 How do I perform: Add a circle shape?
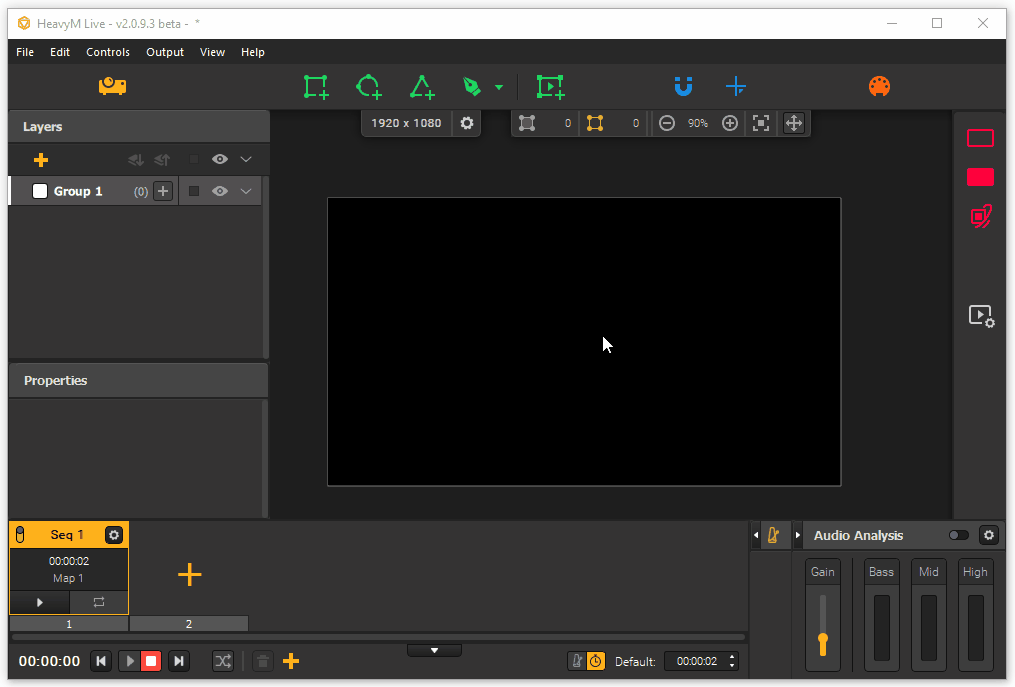[368, 87]
